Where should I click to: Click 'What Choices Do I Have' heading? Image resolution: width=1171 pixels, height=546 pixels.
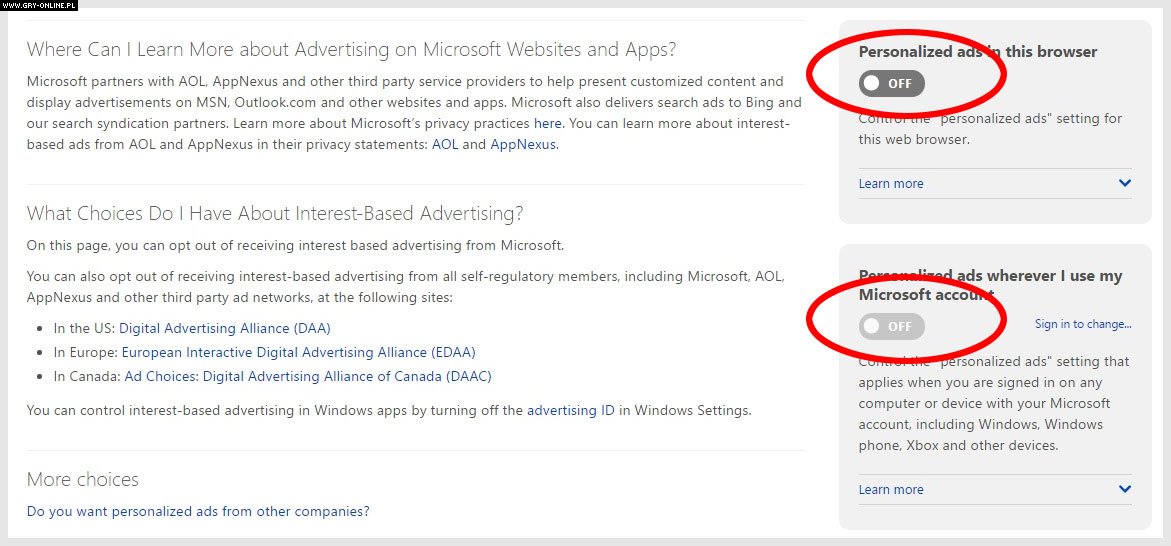[275, 214]
